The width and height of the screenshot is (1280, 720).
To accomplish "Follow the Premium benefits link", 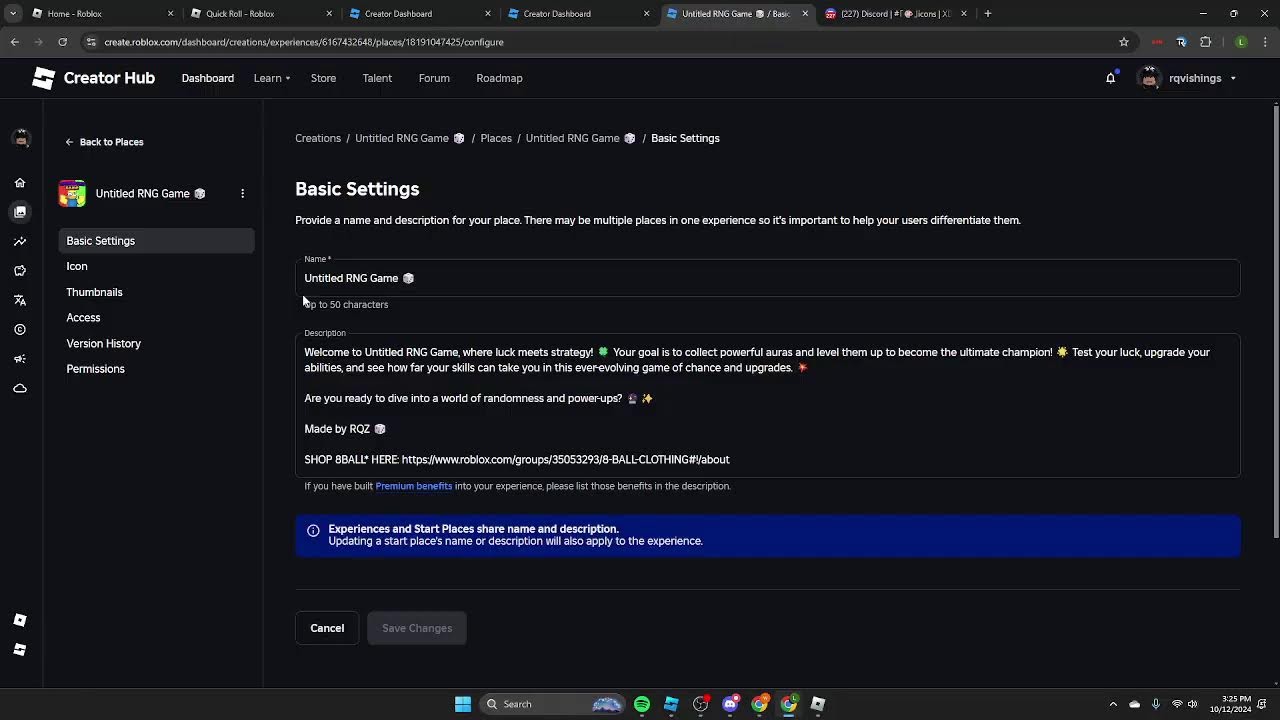I will [x=414, y=486].
